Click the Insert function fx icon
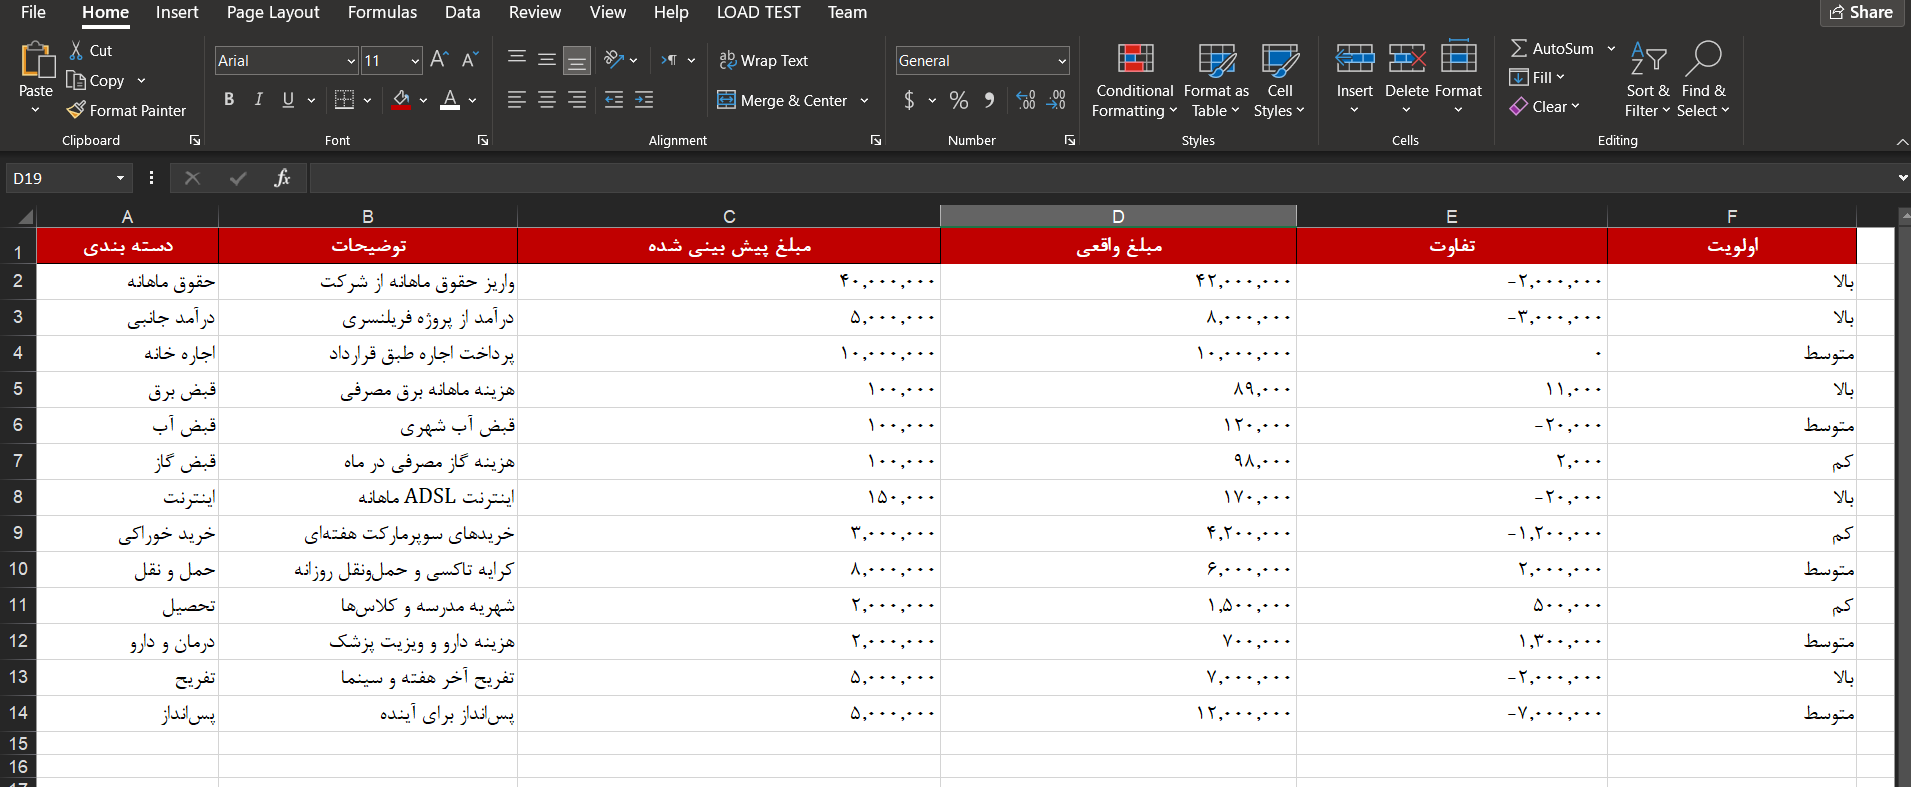 (282, 178)
